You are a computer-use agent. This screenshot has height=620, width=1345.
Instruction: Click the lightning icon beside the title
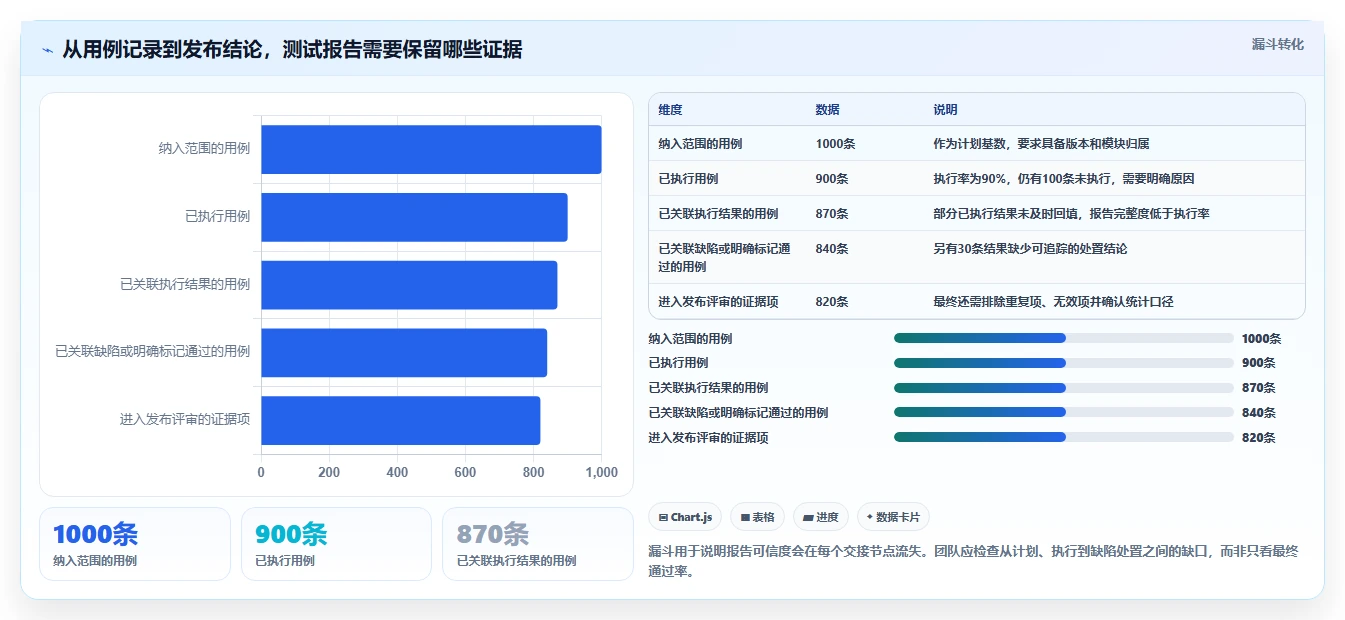[x=47, y=49]
